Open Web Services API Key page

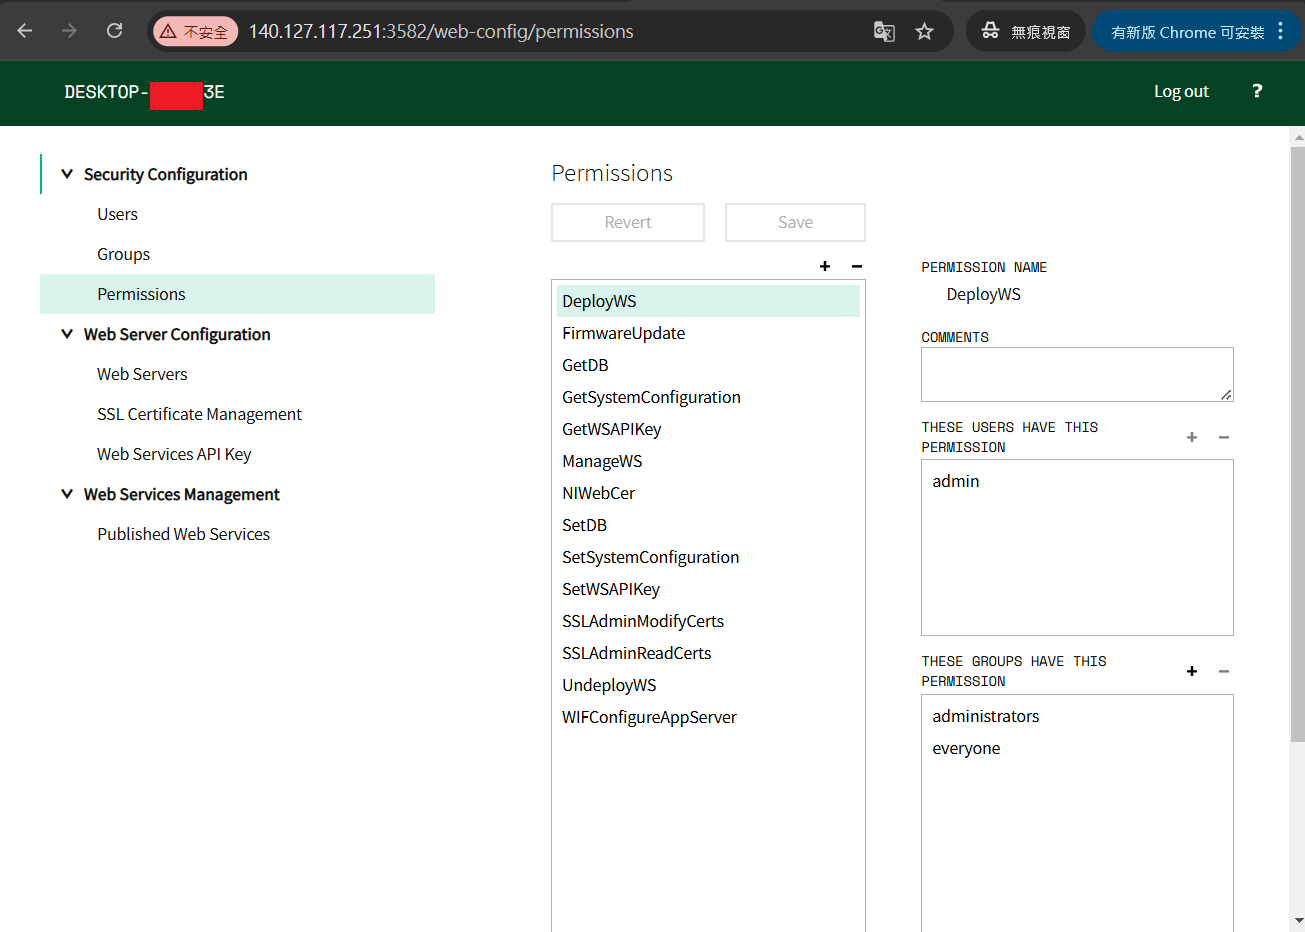(174, 454)
